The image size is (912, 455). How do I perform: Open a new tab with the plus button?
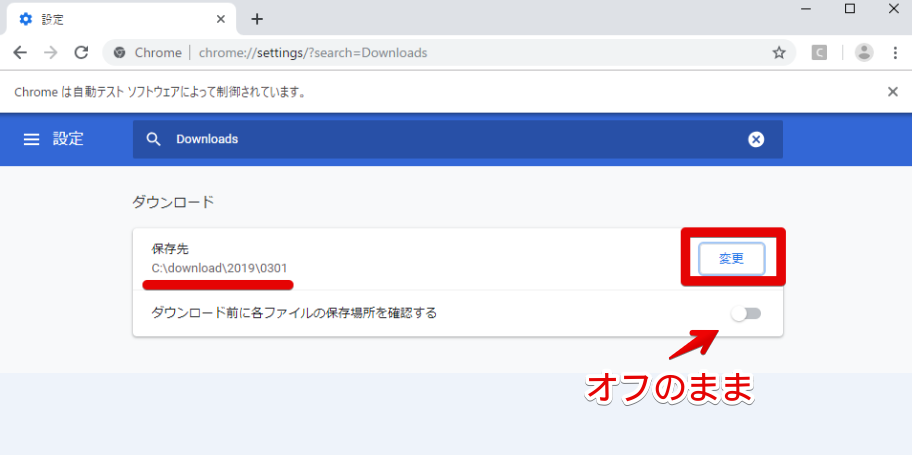[257, 19]
